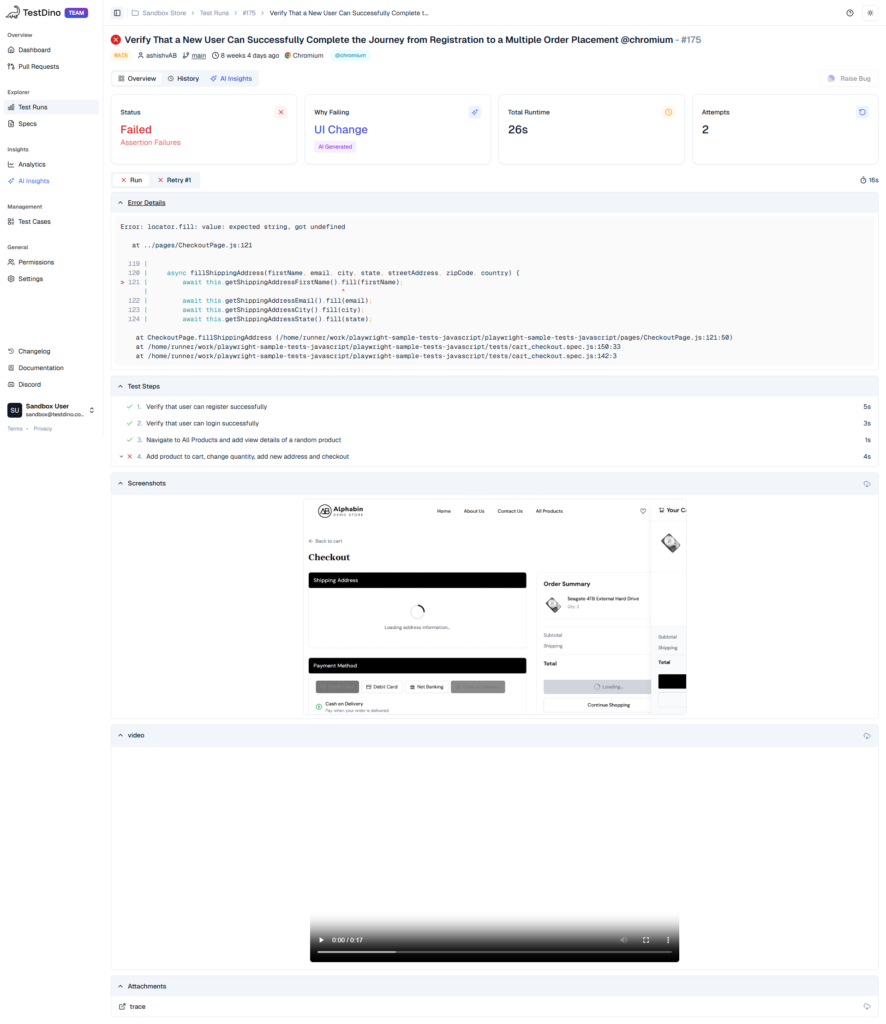The width and height of the screenshot is (886, 1024).
Task: Collapse the Test Steps section
Action: [120, 386]
